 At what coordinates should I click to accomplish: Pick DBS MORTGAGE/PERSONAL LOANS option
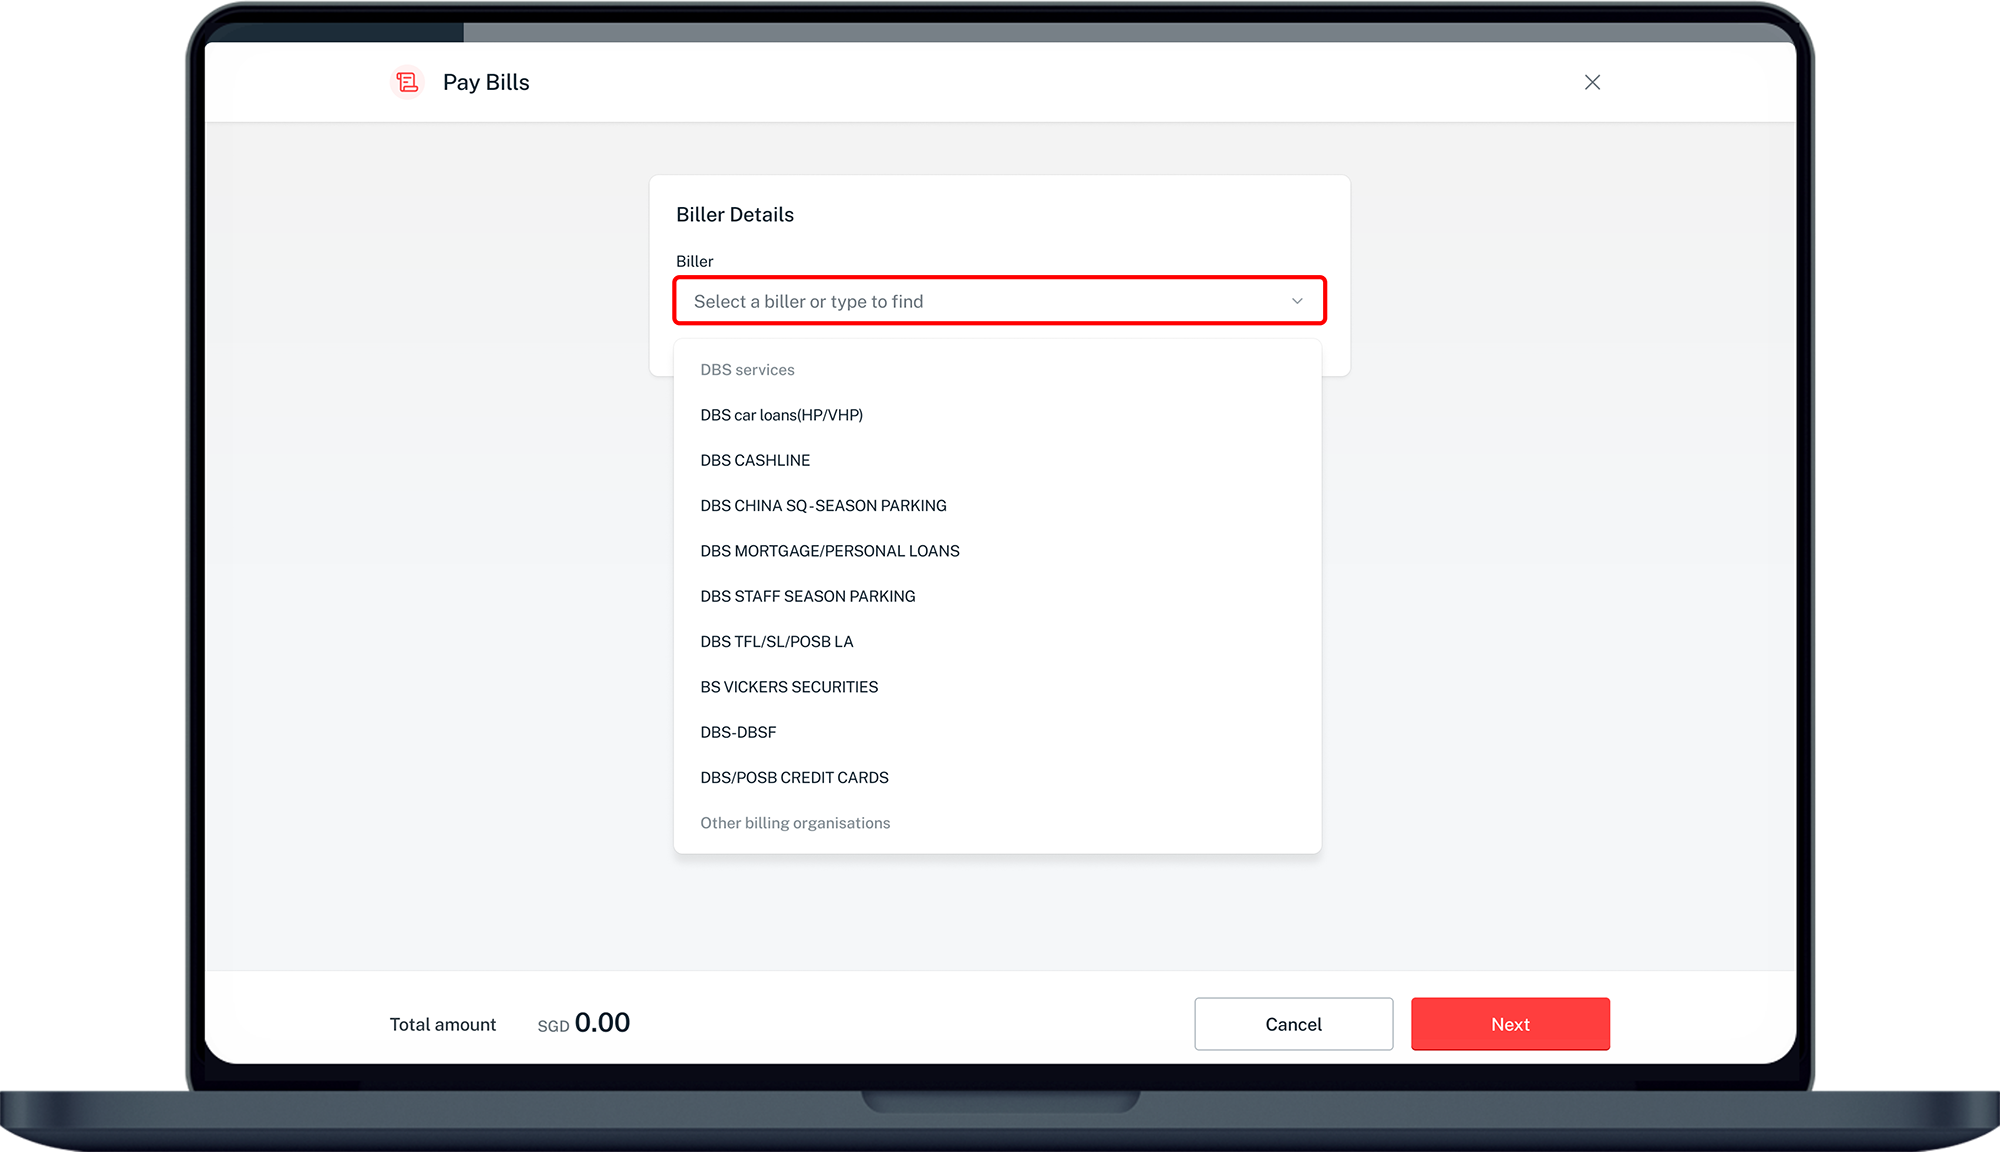pos(830,550)
